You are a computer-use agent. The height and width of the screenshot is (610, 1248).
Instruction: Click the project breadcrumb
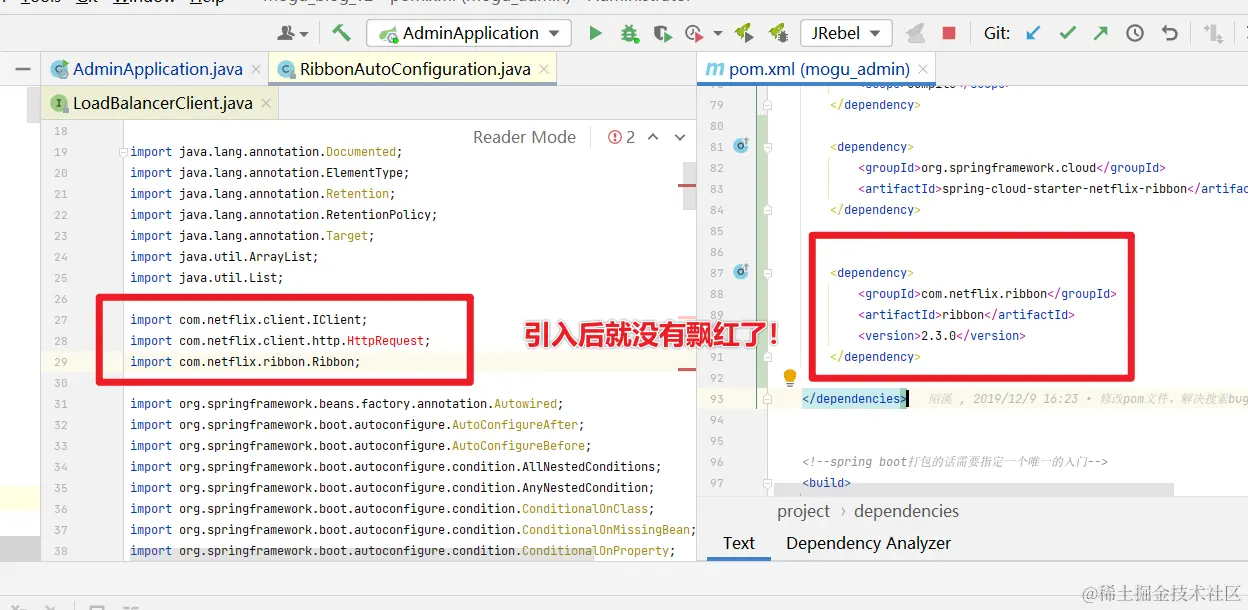point(803,511)
